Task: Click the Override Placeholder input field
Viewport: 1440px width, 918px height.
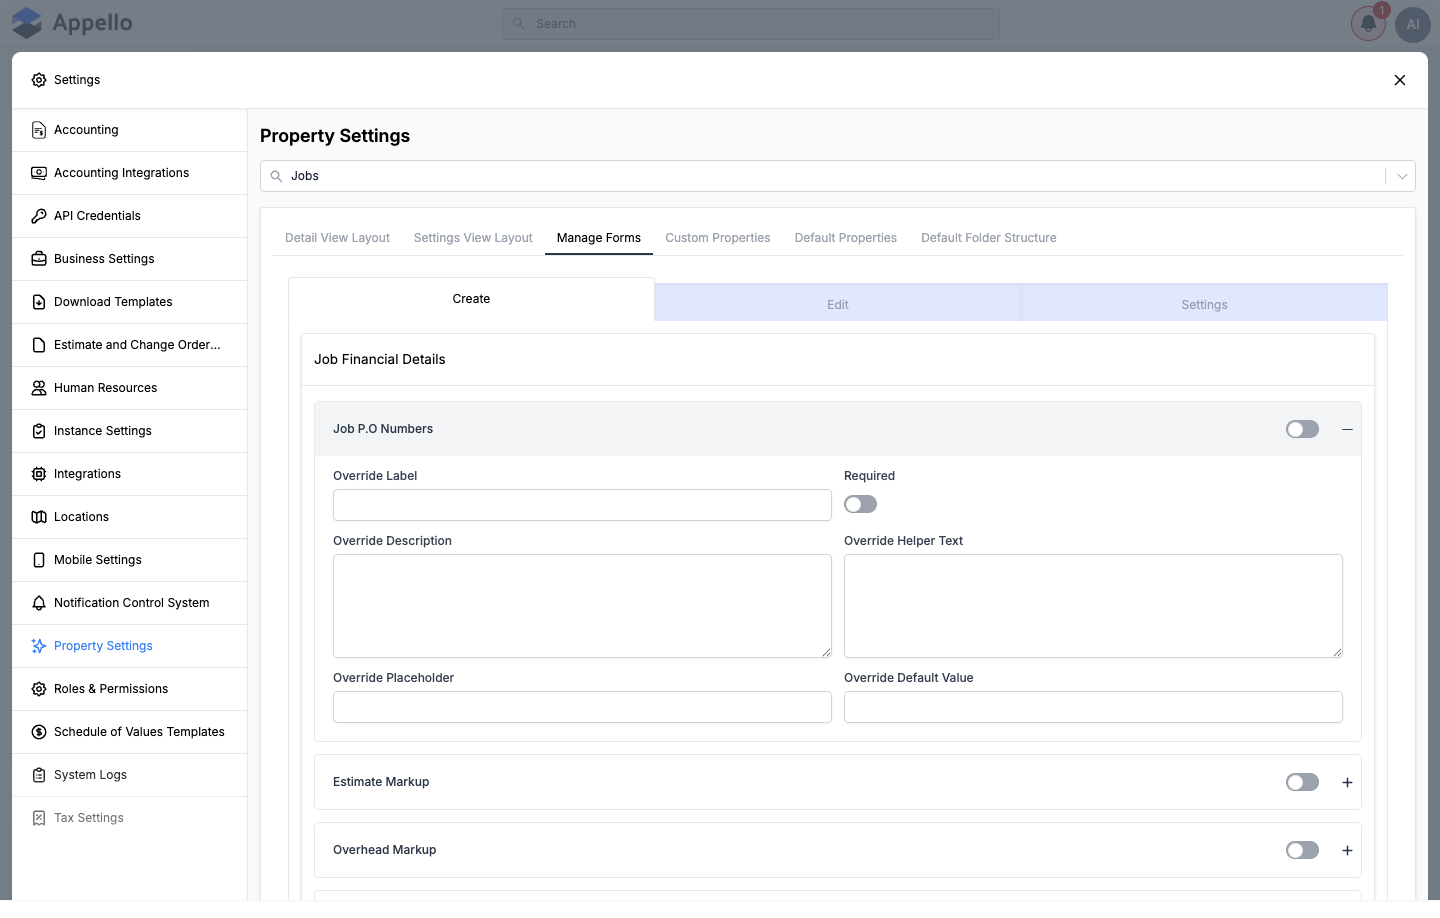Action: 582,707
